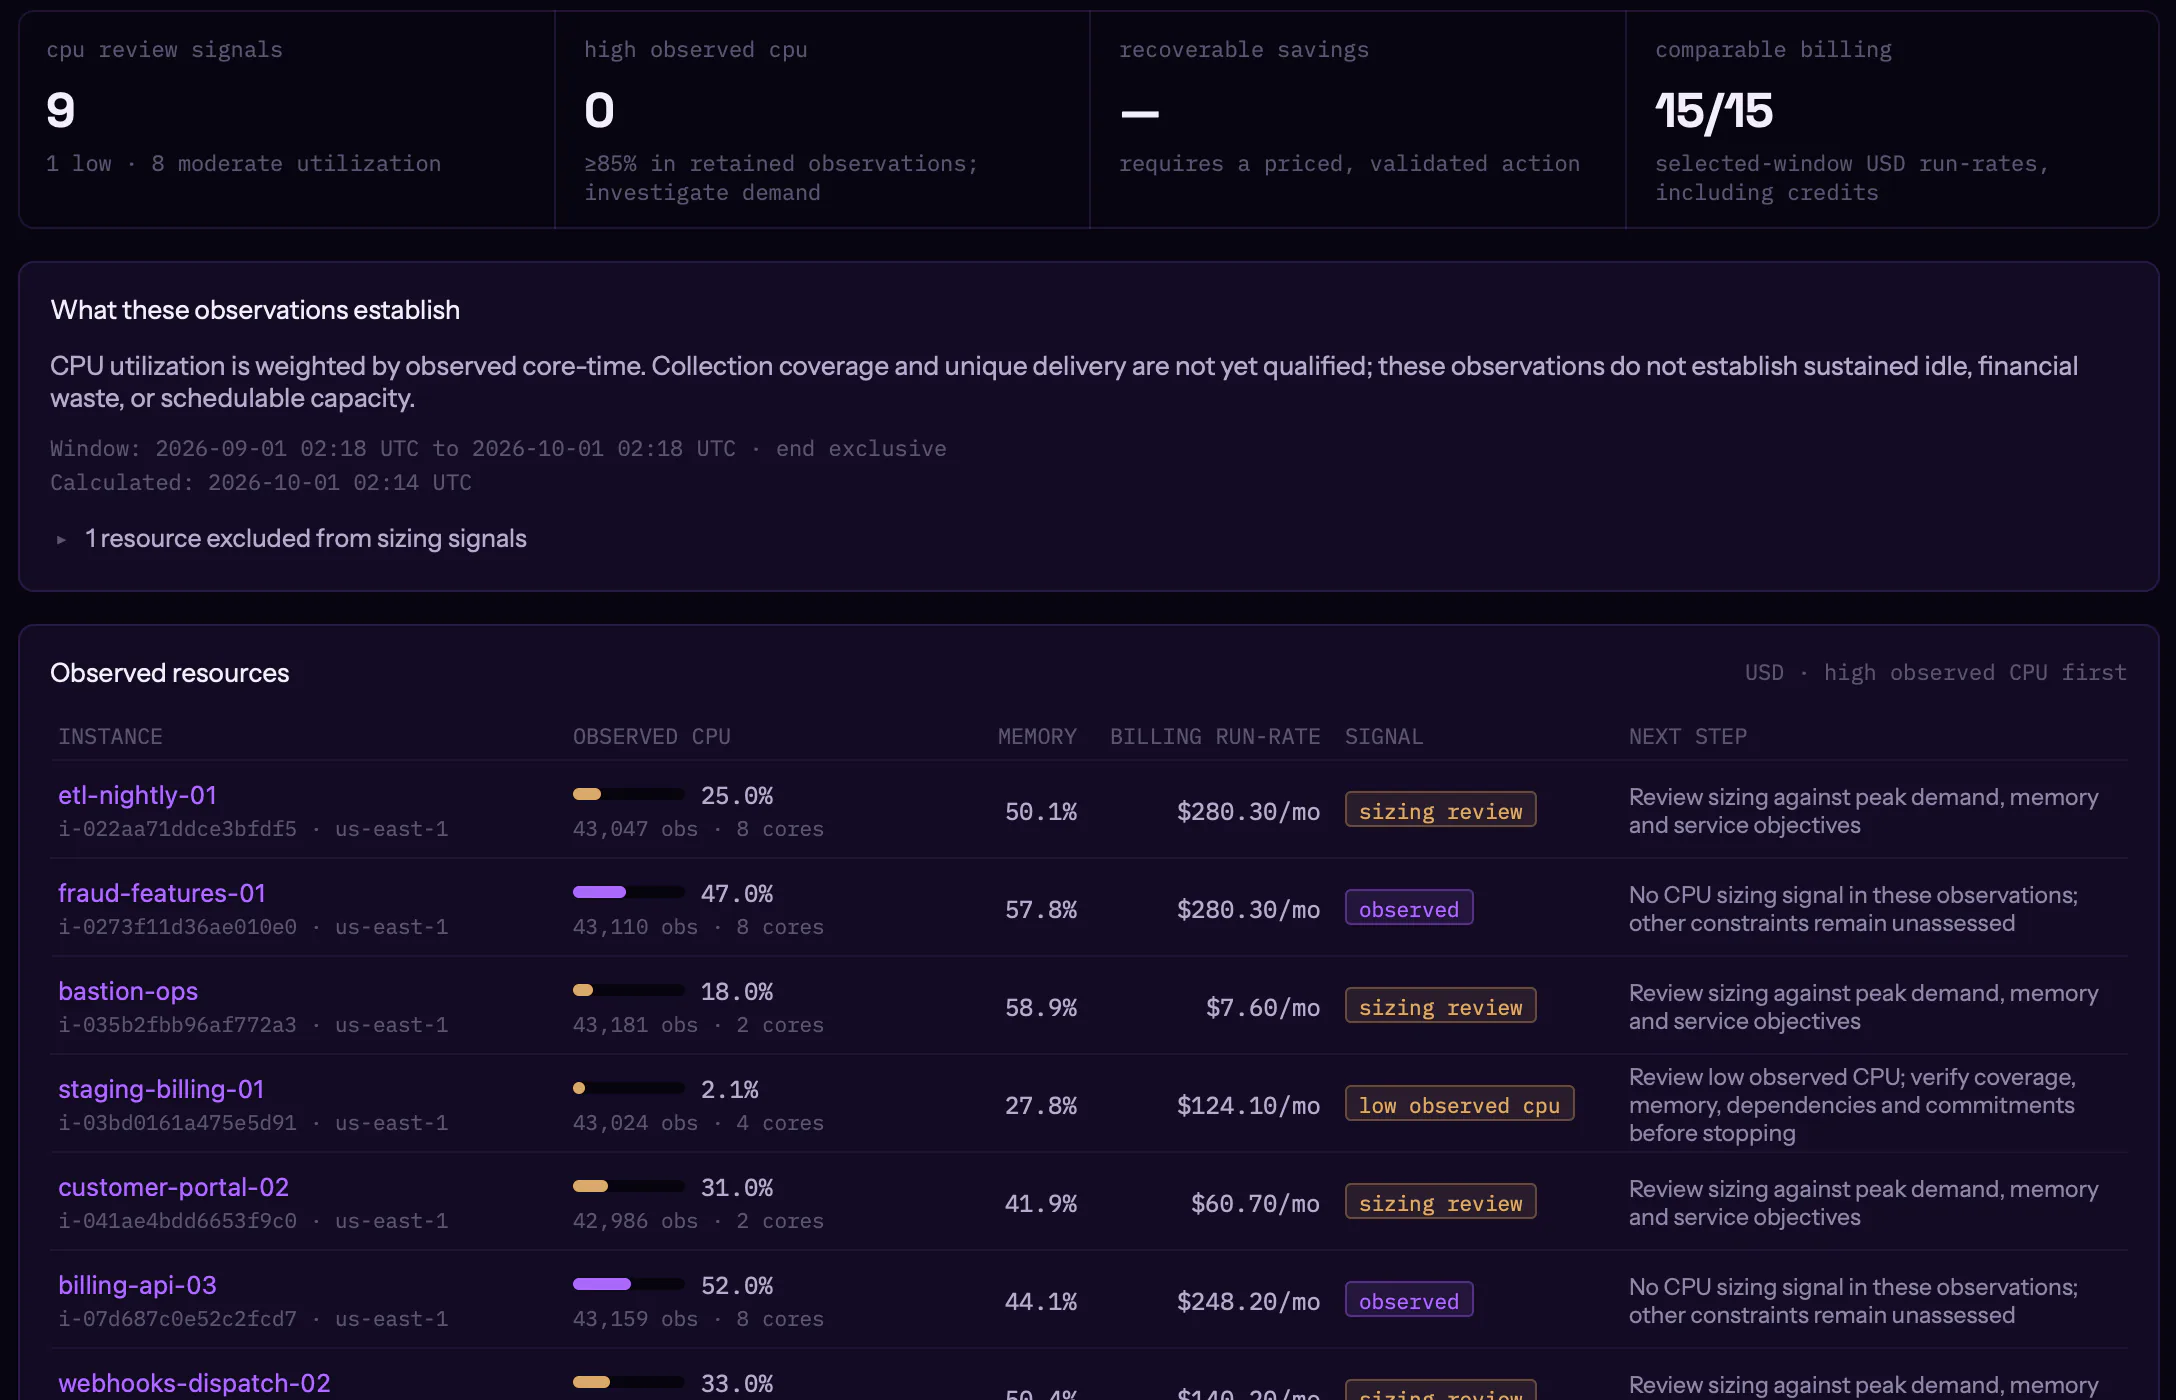Viewport: 2176px width, 1400px height.
Task: Click the INSTANCE column header
Action: 110,737
